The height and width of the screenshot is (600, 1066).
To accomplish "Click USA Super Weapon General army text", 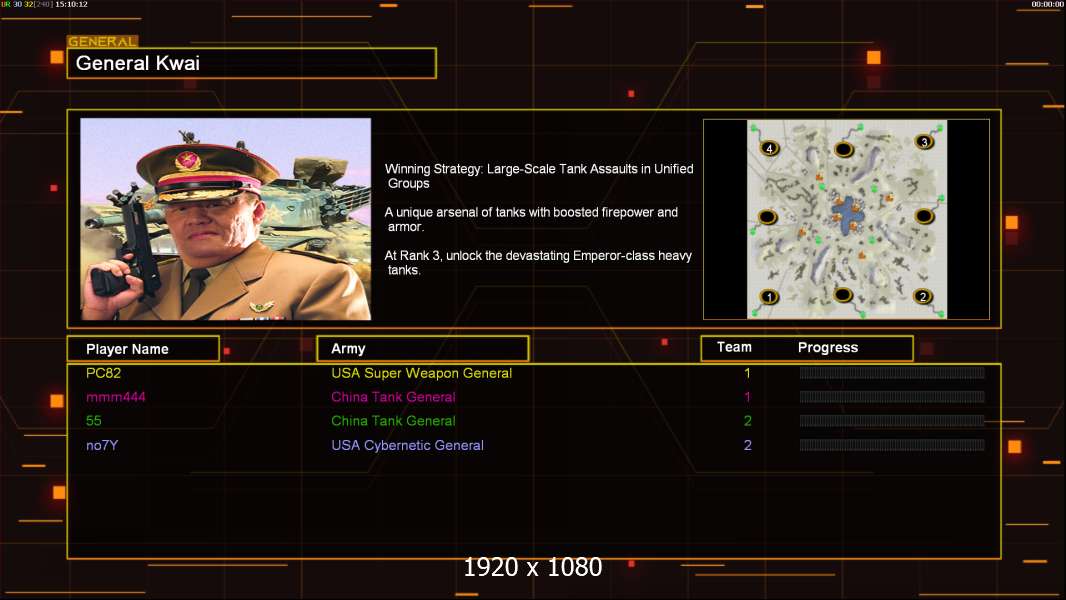I will coord(422,373).
